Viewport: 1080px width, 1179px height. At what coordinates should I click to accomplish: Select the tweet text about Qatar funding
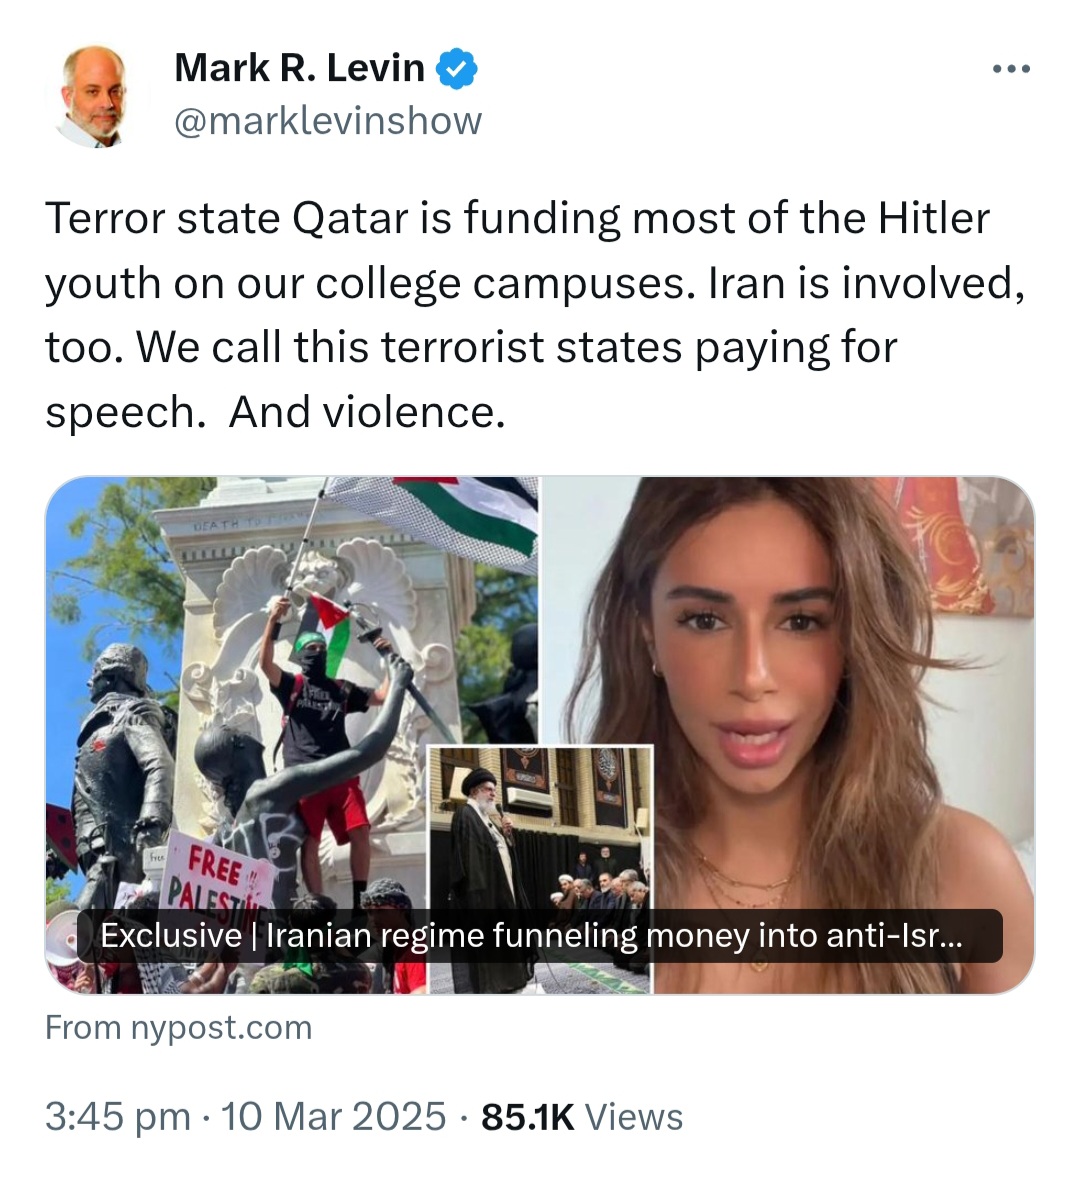535,315
